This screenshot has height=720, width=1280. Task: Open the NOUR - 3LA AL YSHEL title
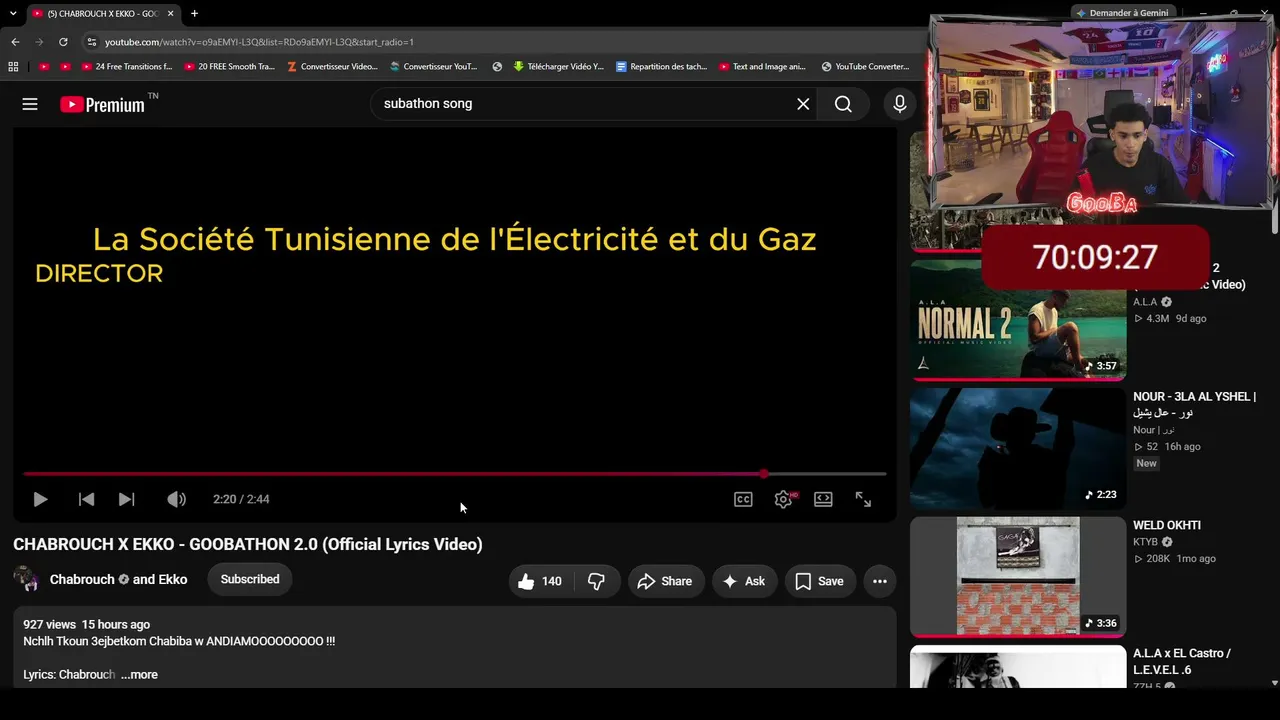coord(1195,405)
